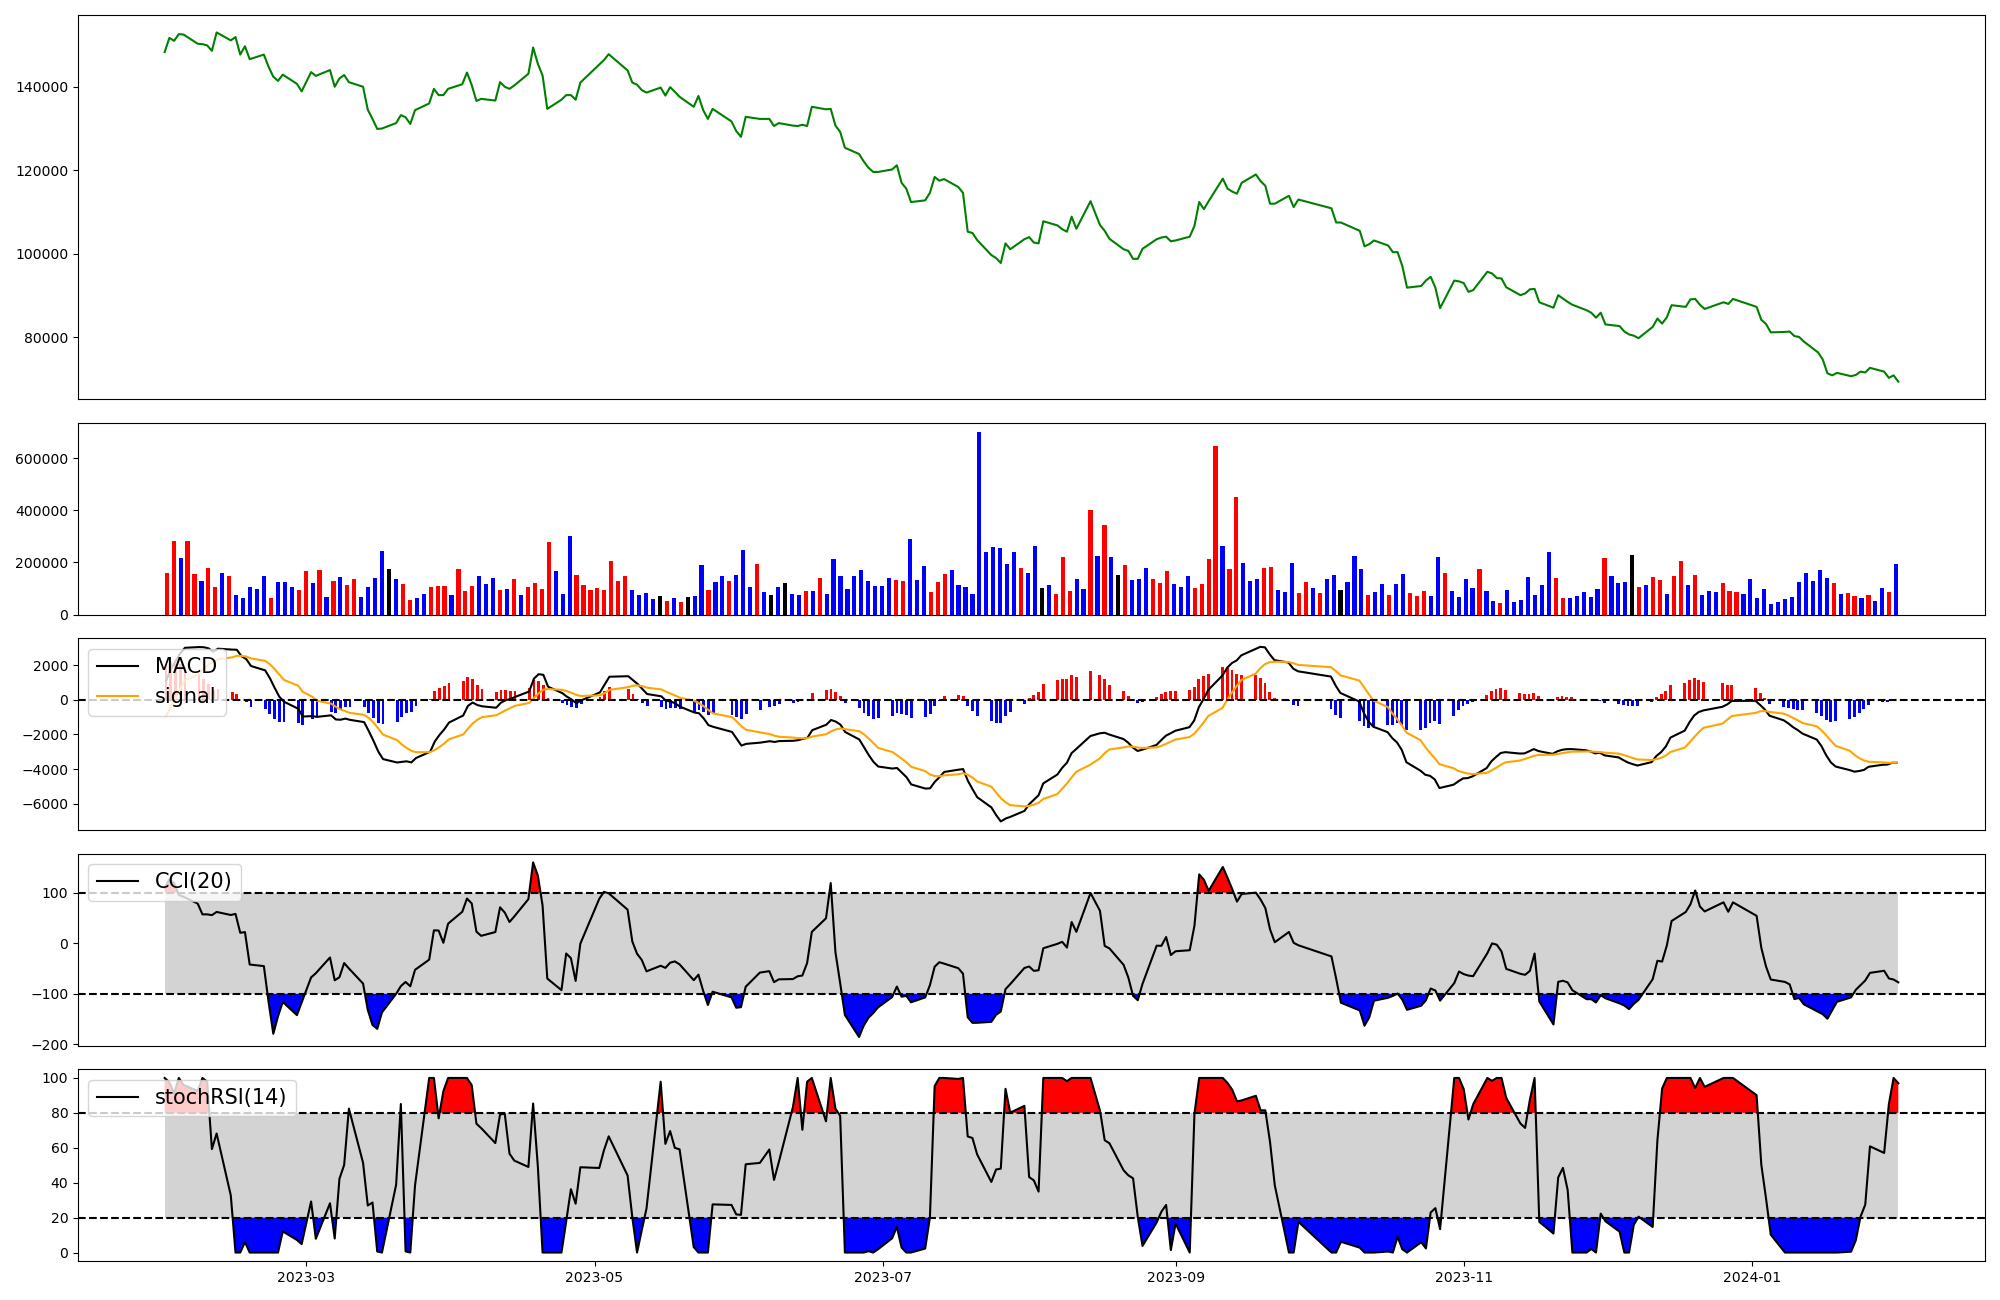Click the -200 CCI axis label
Image resolution: width=2000 pixels, height=1300 pixels.
(52, 1045)
